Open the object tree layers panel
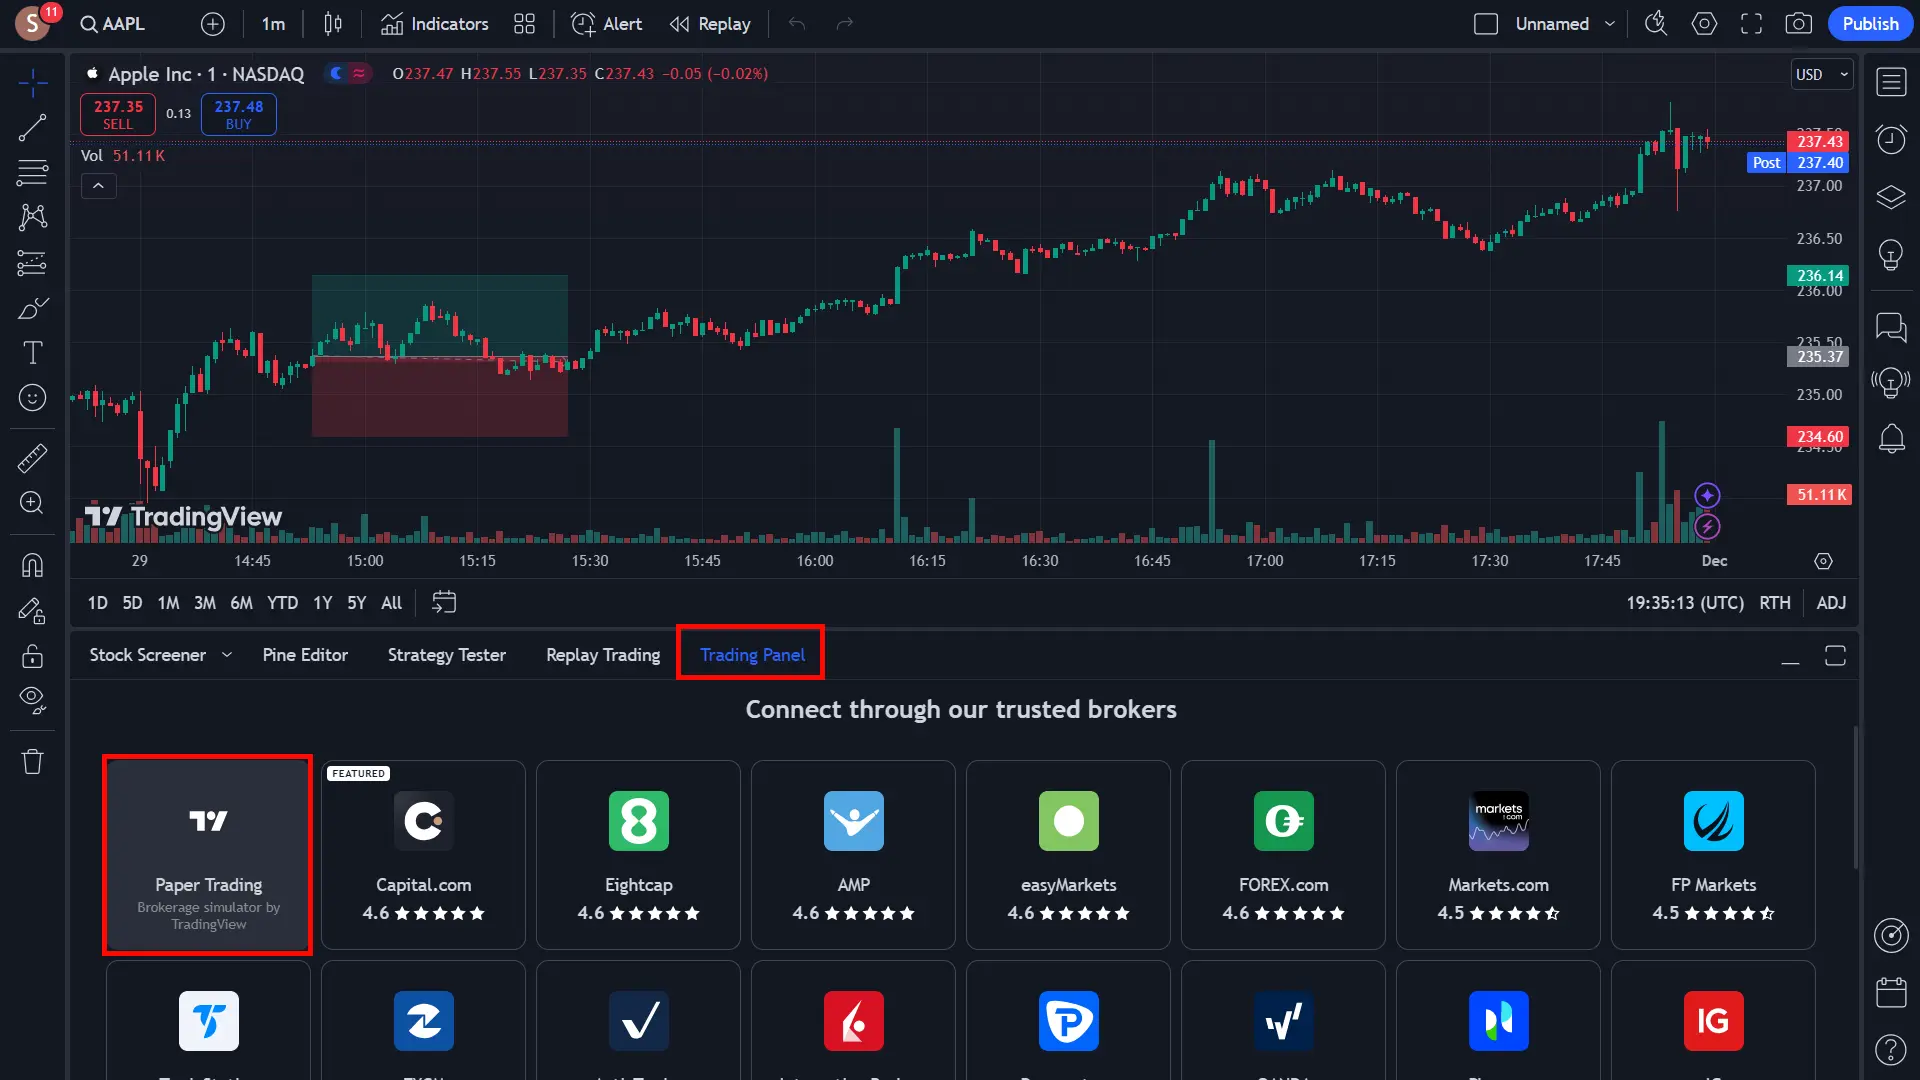The width and height of the screenshot is (1920, 1080). click(1891, 197)
